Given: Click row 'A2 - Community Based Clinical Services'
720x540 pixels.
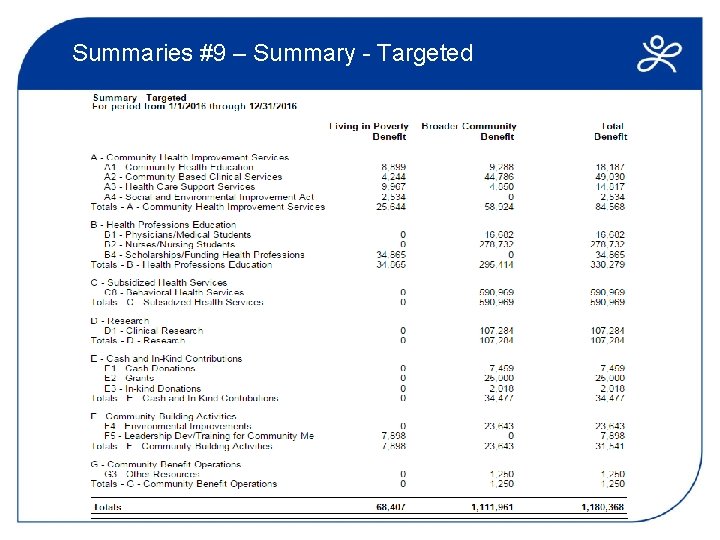Looking at the screenshot, I should click(364, 177).
